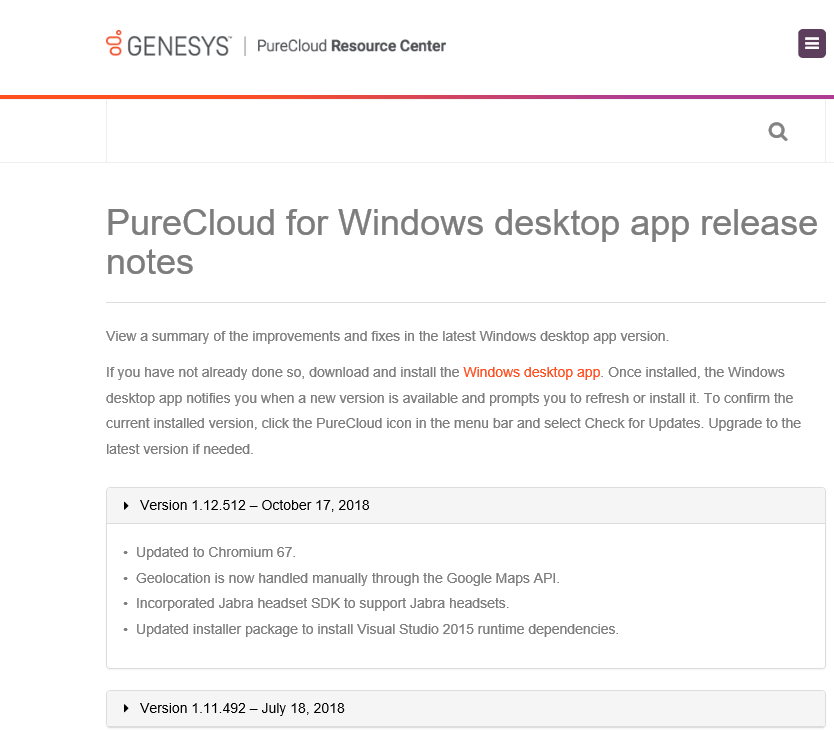Click the 'Updated to Chromium 67.' bullet
This screenshot has width=834, height=731.
(x=215, y=552)
